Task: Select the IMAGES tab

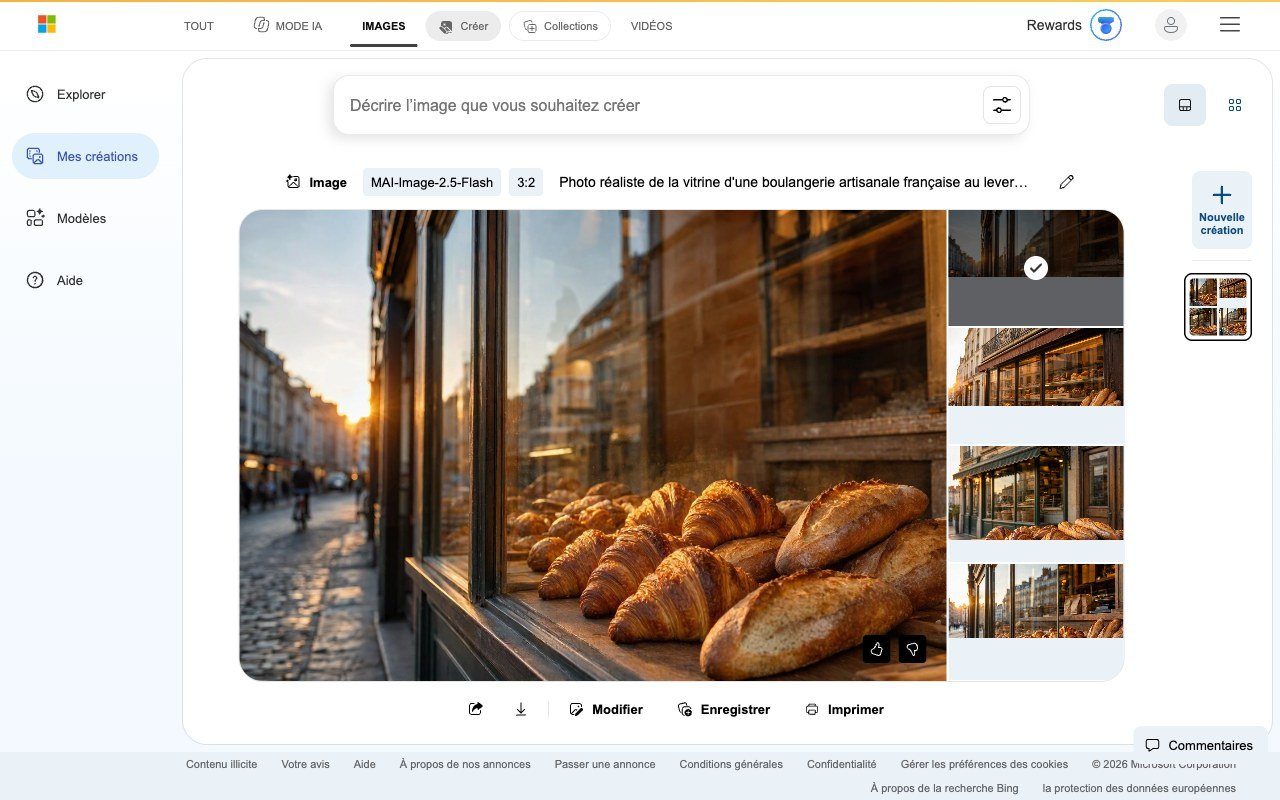Action: (x=384, y=26)
